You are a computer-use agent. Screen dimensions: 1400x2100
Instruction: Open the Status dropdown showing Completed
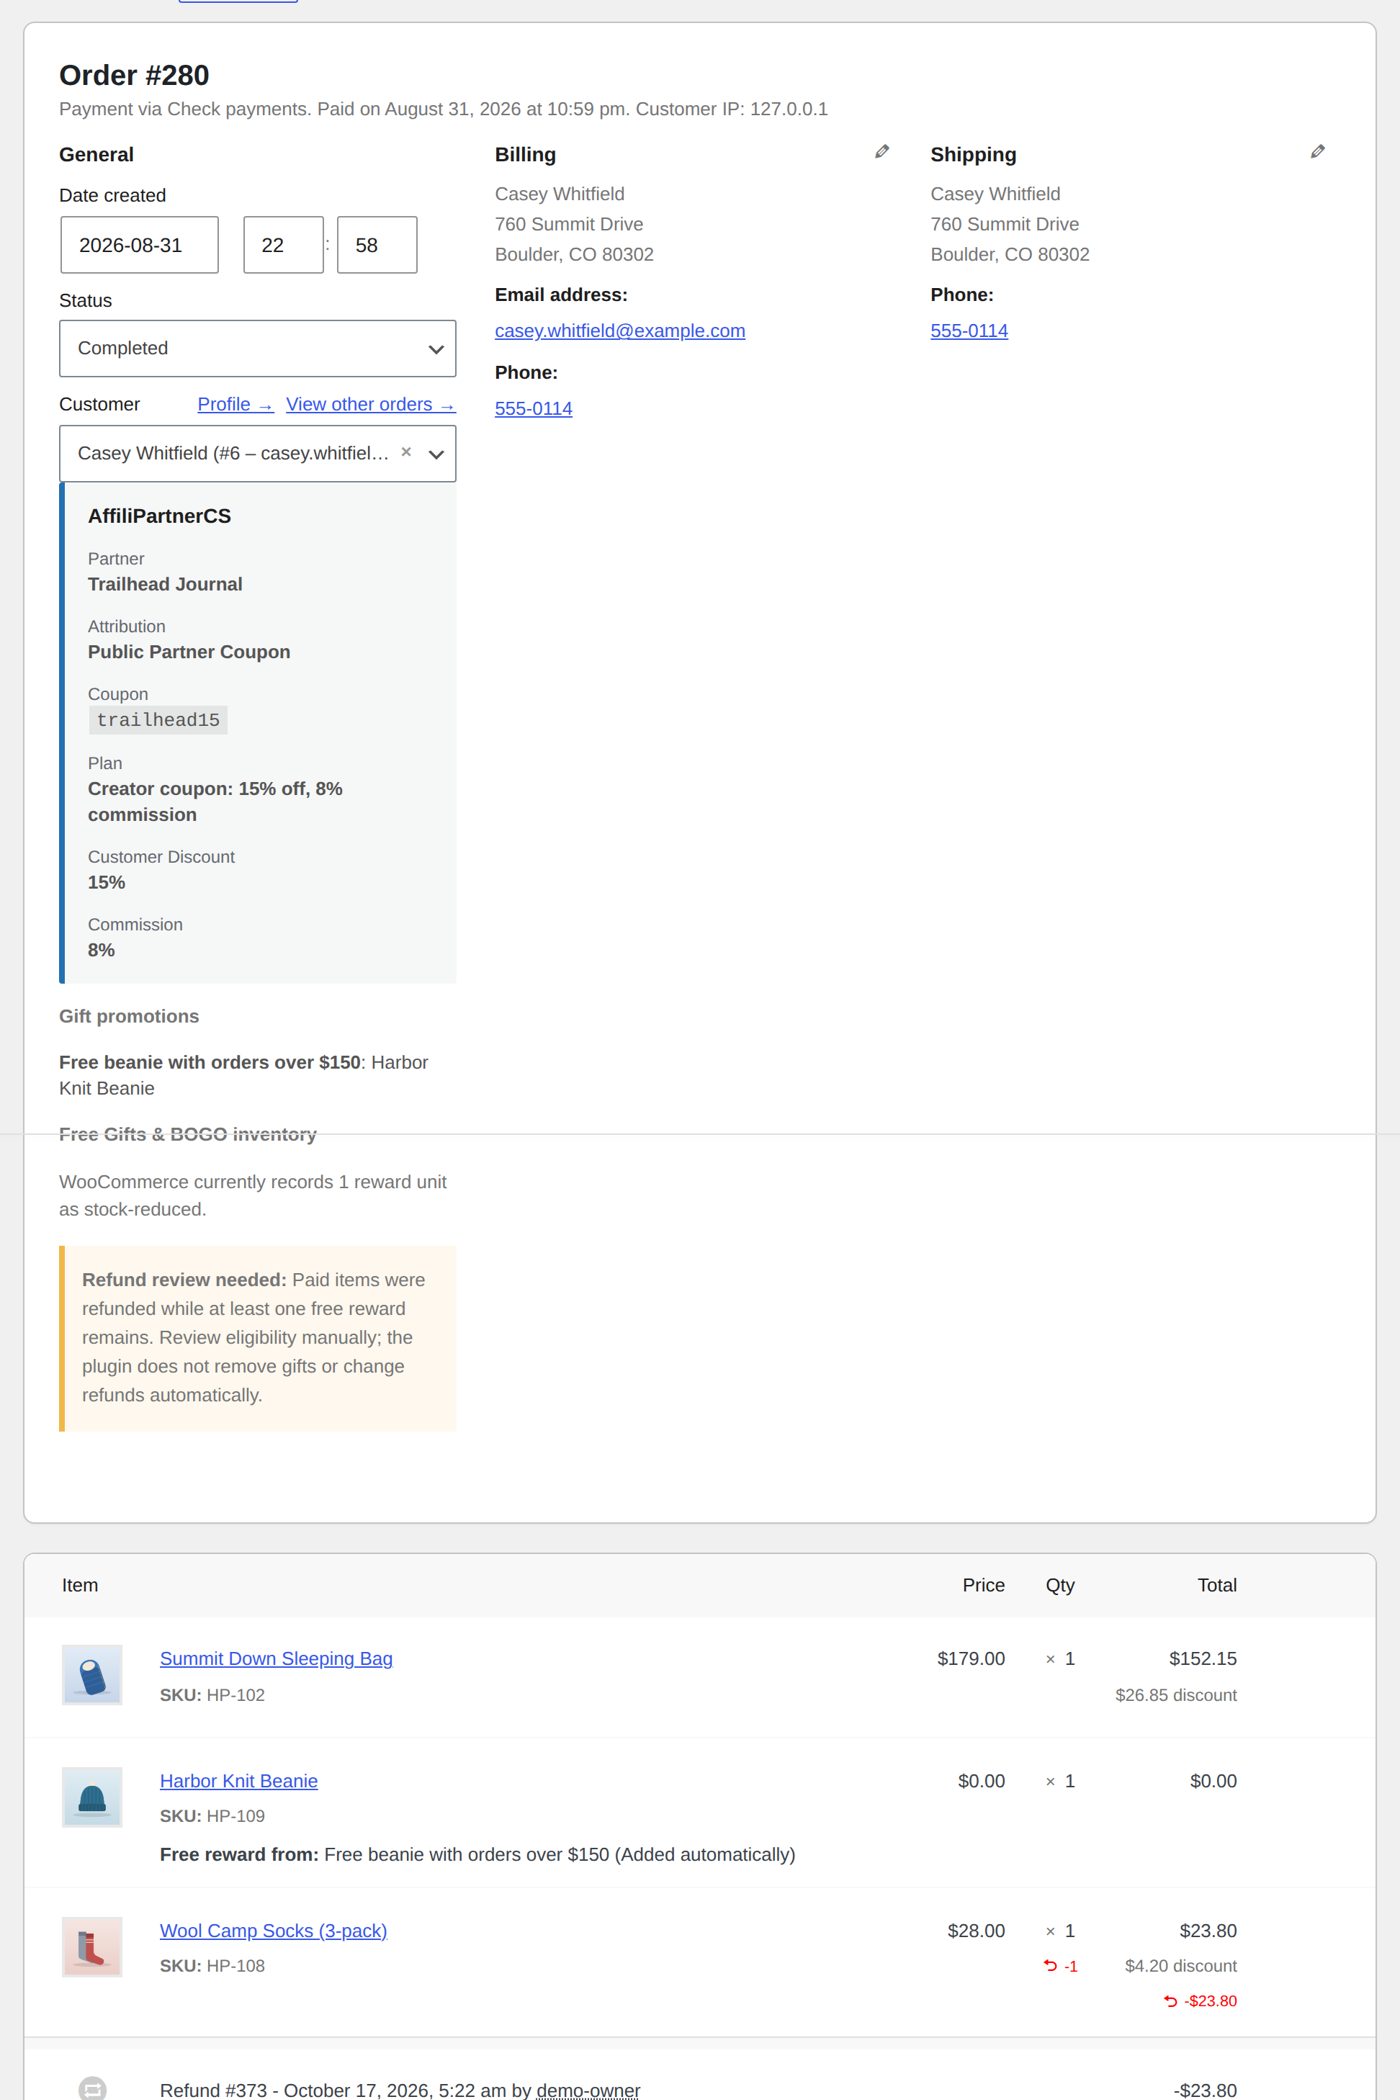(x=258, y=348)
